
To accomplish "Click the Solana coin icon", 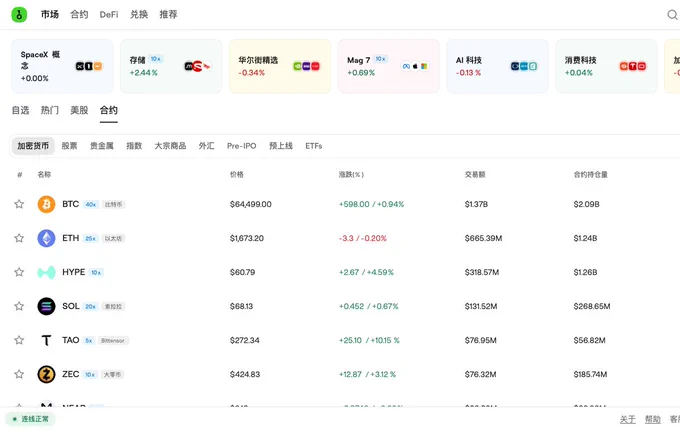I will (x=46, y=306).
